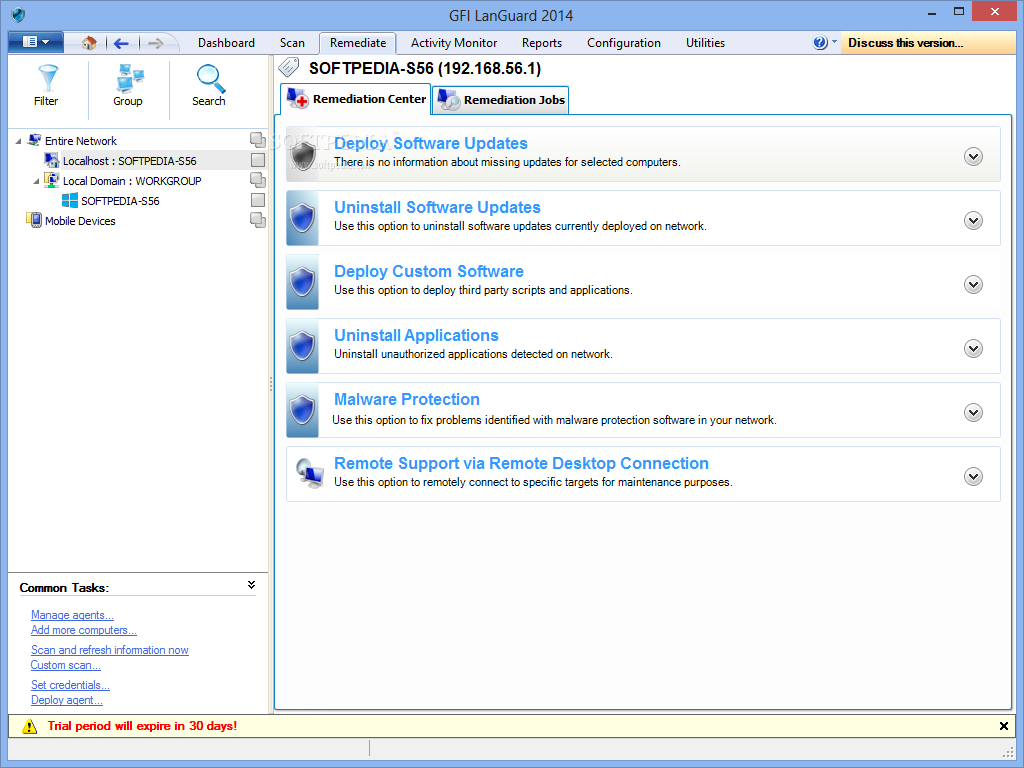Click the Add more computers link
Image resolution: width=1024 pixels, height=768 pixels.
coord(84,630)
